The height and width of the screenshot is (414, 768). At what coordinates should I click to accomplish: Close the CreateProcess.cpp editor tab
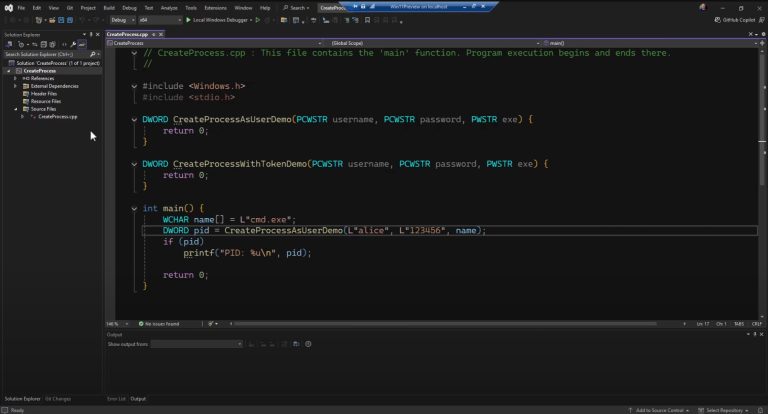[162, 34]
